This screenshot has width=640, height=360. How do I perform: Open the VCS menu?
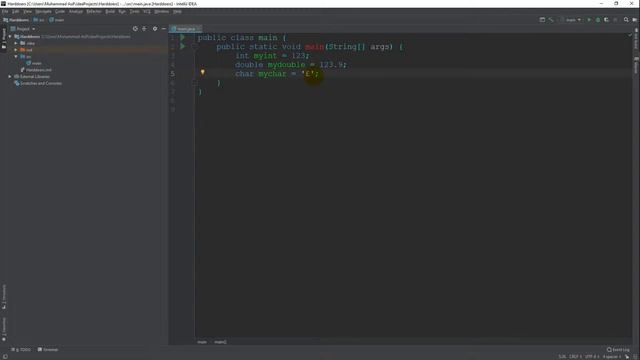(x=147, y=11)
